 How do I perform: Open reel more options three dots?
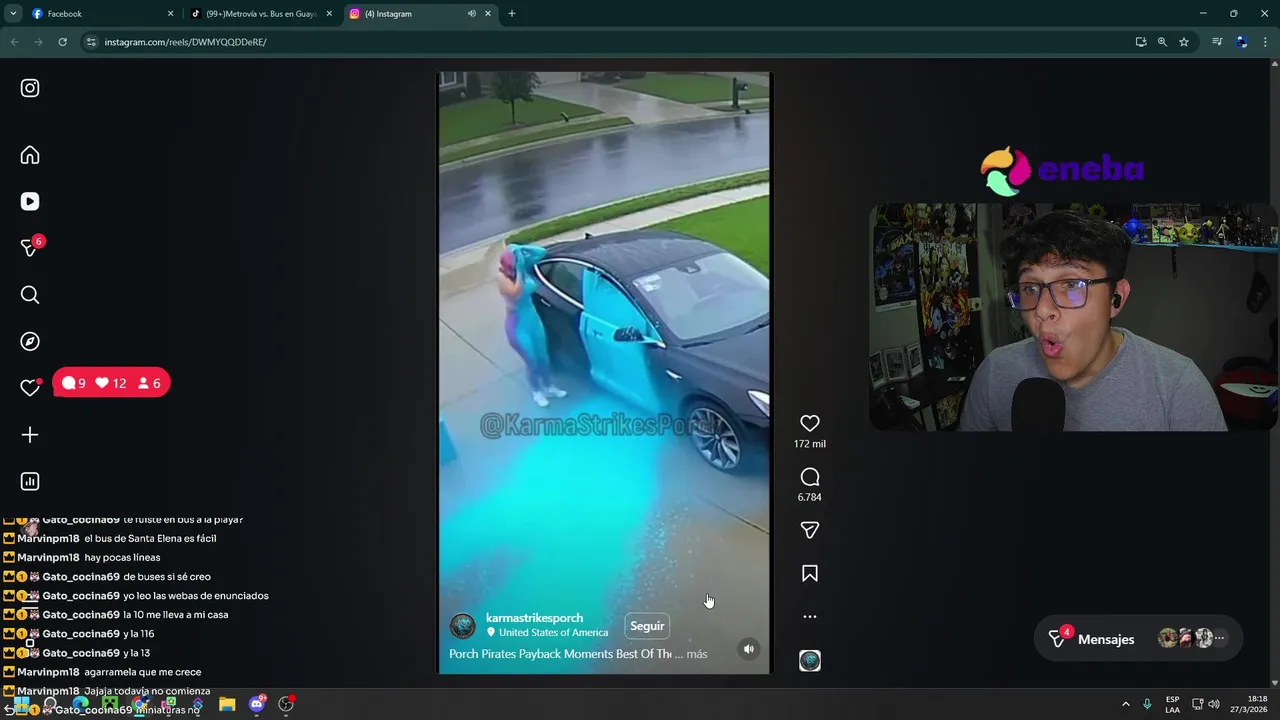coord(810,617)
